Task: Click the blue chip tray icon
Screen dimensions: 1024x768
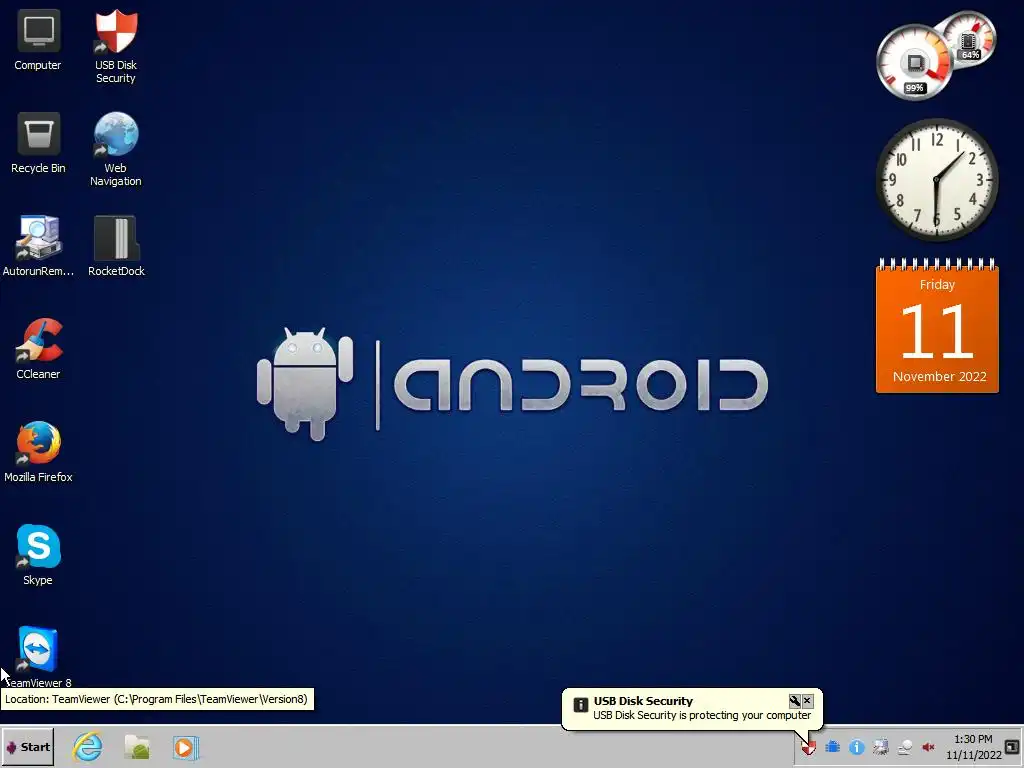Action: tap(833, 747)
